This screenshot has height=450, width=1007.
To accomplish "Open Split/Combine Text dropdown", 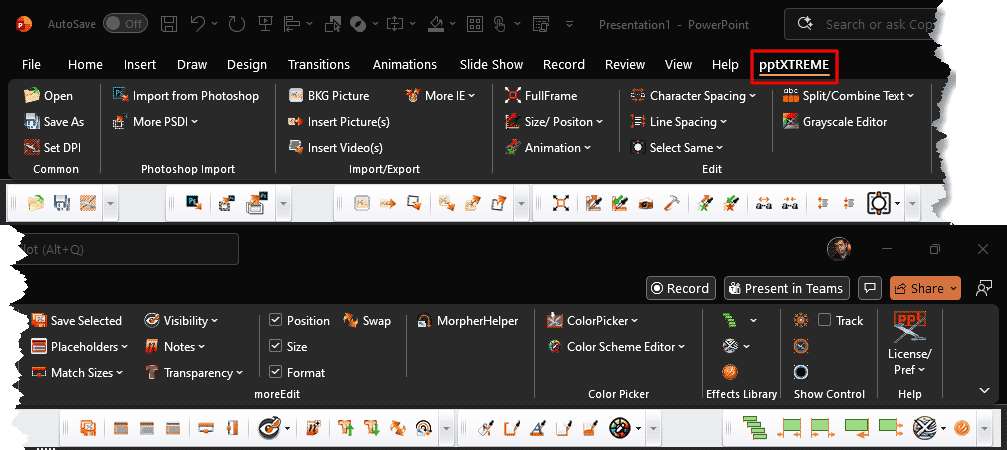I will (x=848, y=96).
